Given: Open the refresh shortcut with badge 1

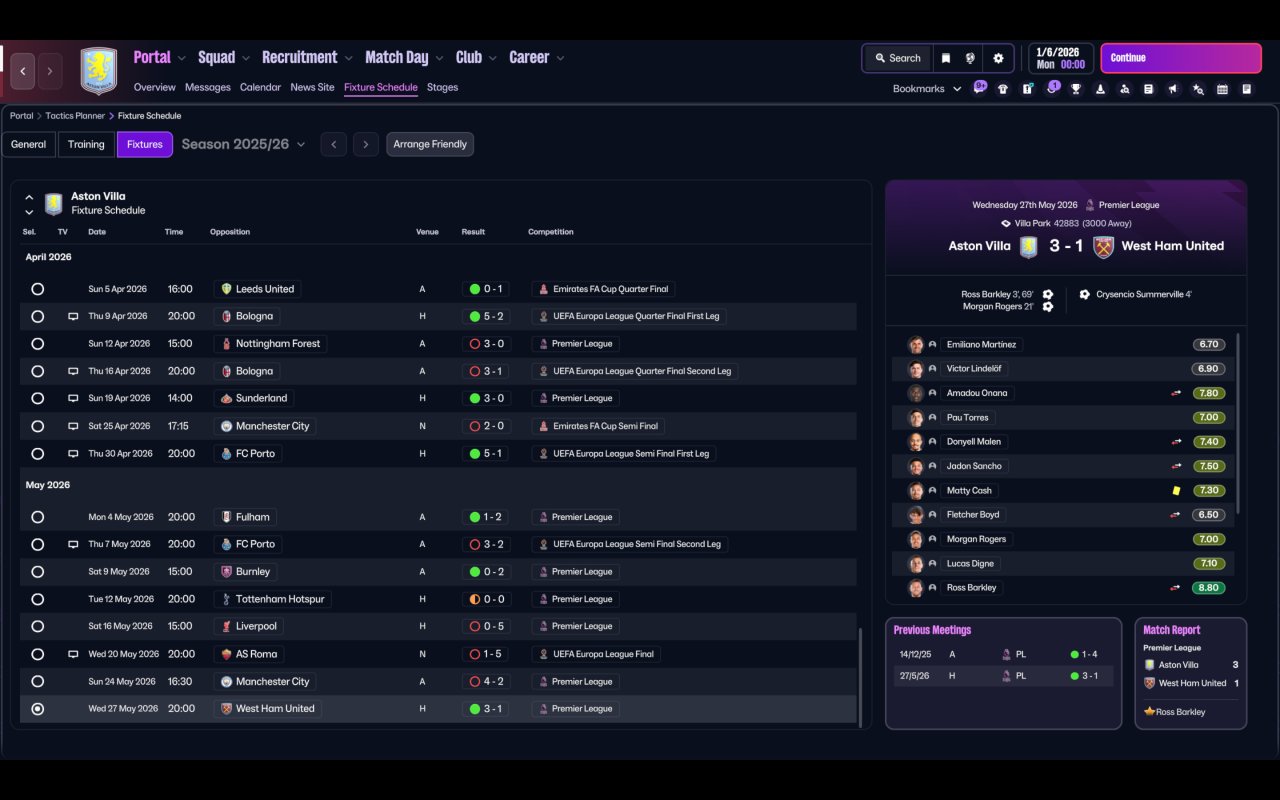Looking at the screenshot, I should (1052, 88).
